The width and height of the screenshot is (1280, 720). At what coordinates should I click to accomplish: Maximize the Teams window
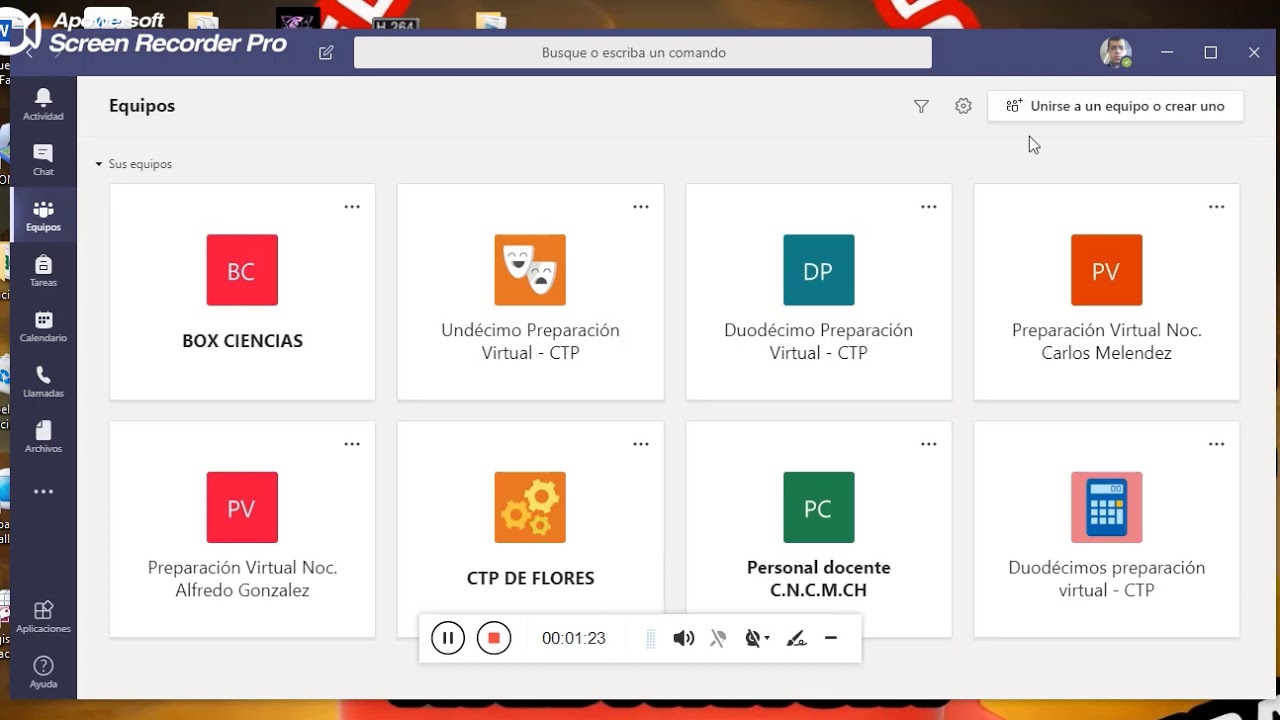(x=1210, y=53)
